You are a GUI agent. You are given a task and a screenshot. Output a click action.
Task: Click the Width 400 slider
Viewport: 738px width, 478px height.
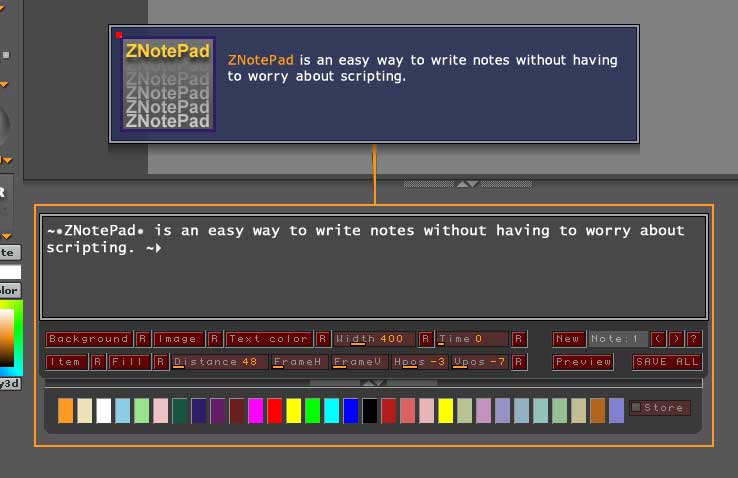pos(374,339)
